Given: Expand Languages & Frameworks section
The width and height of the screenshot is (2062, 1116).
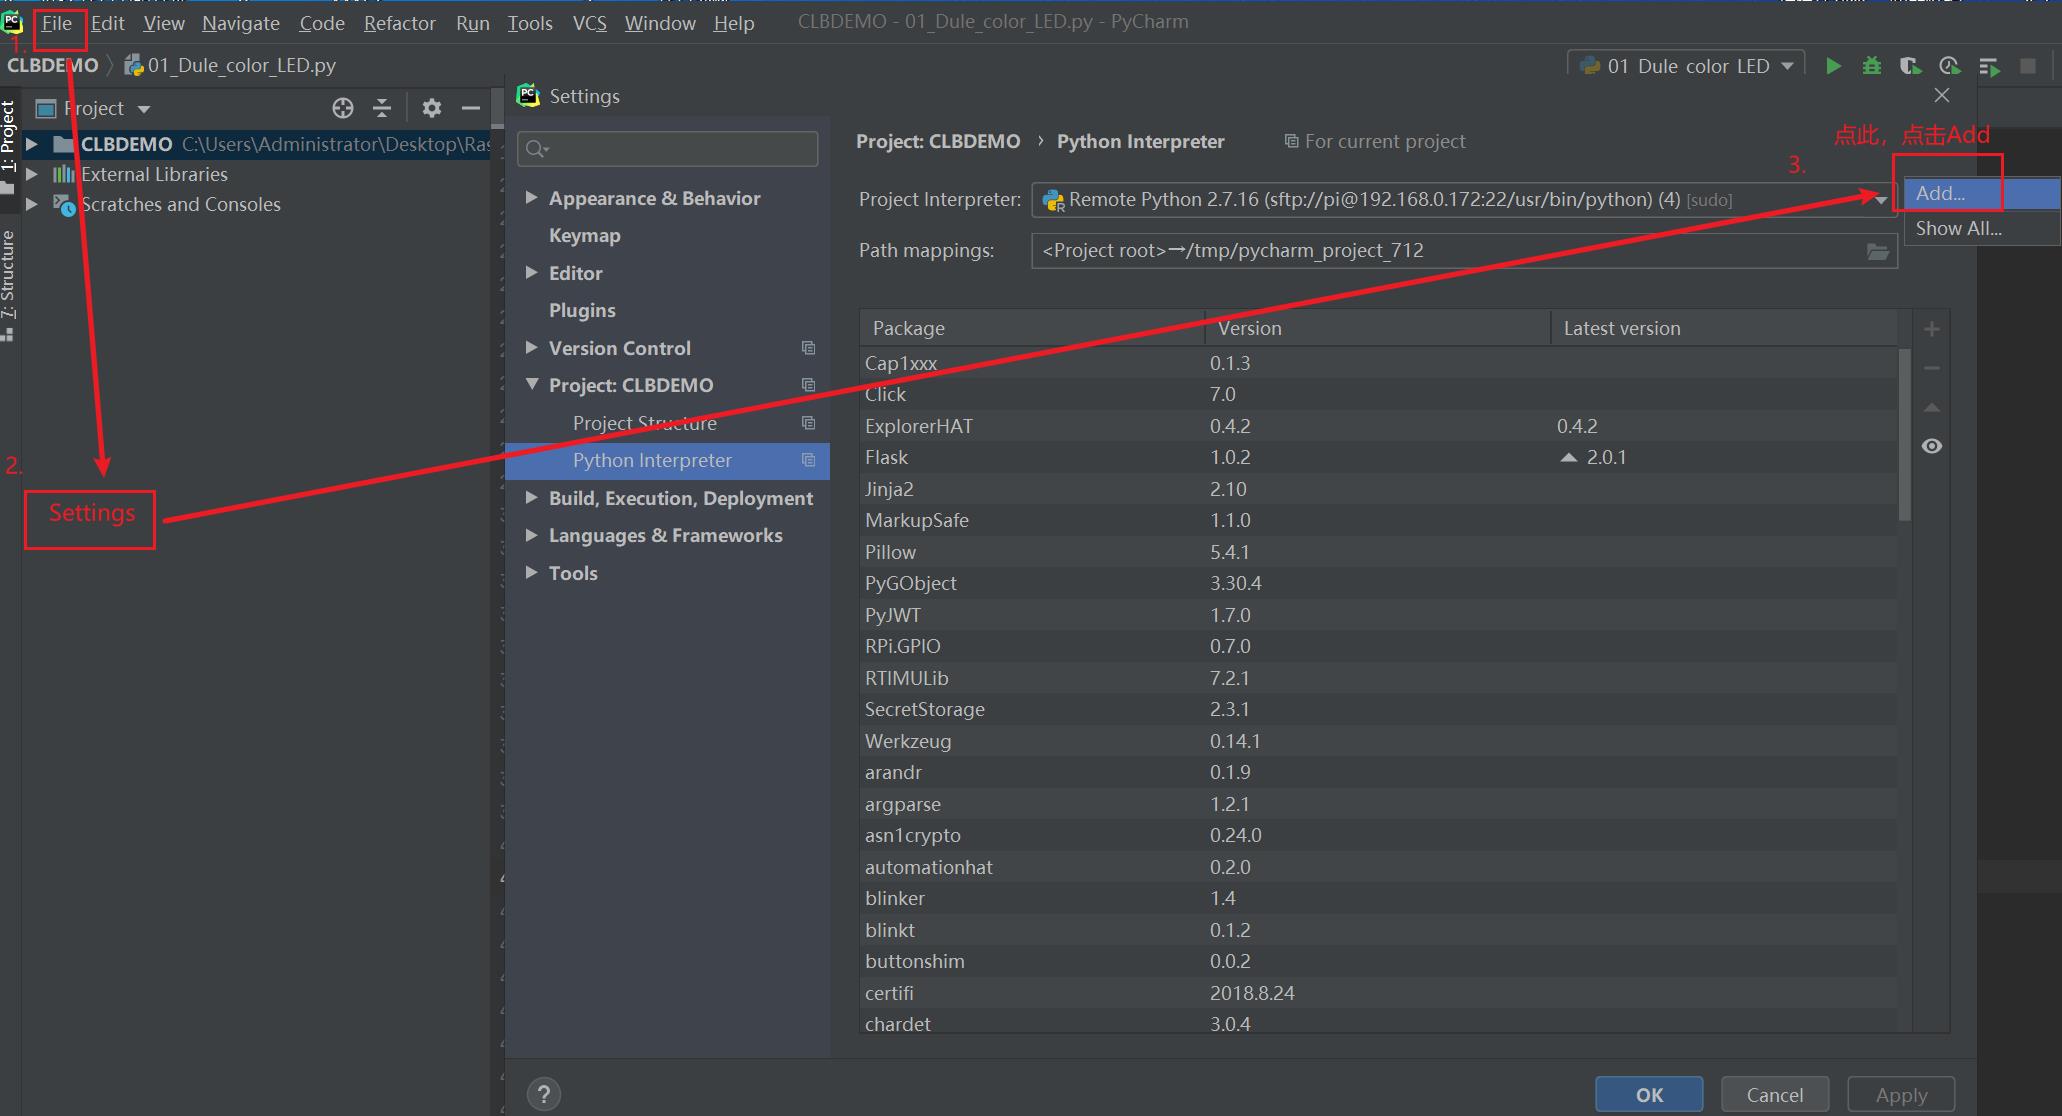Looking at the screenshot, I should coord(531,535).
